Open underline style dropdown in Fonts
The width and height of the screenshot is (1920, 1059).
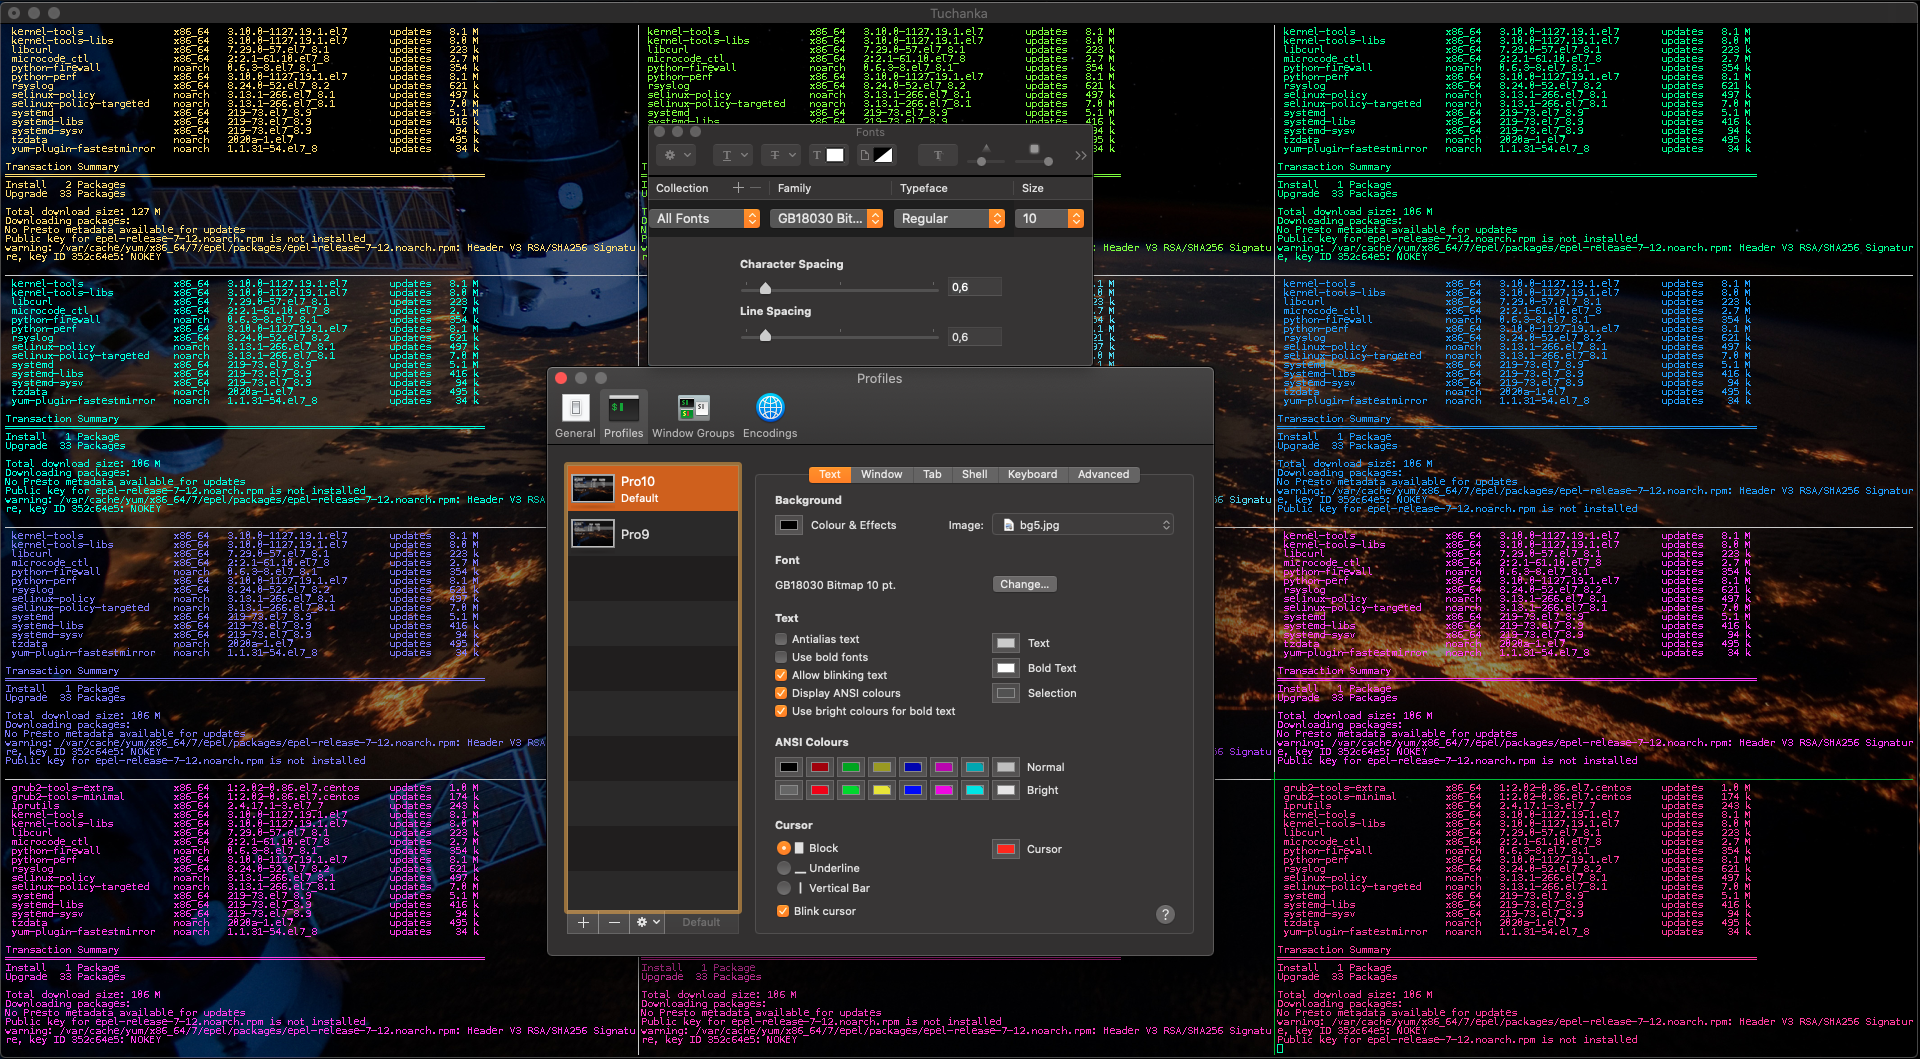coord(733,155)
